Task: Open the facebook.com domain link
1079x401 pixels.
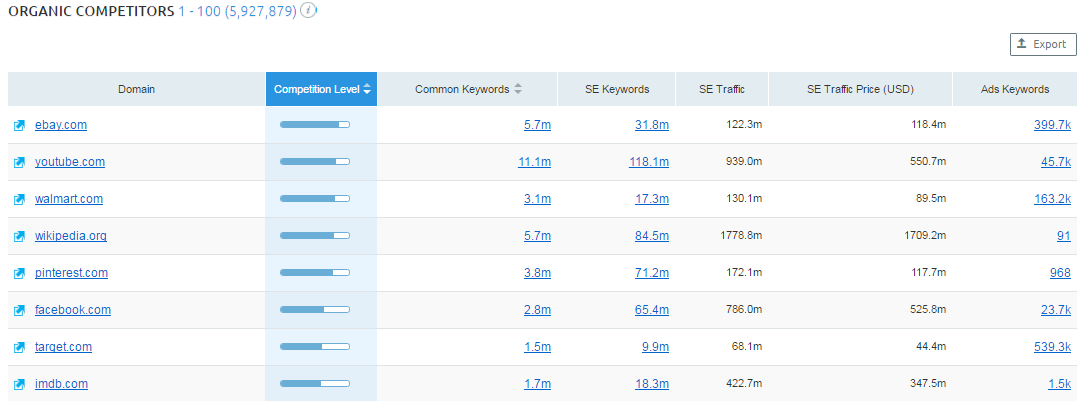Action: coord(73,310)
